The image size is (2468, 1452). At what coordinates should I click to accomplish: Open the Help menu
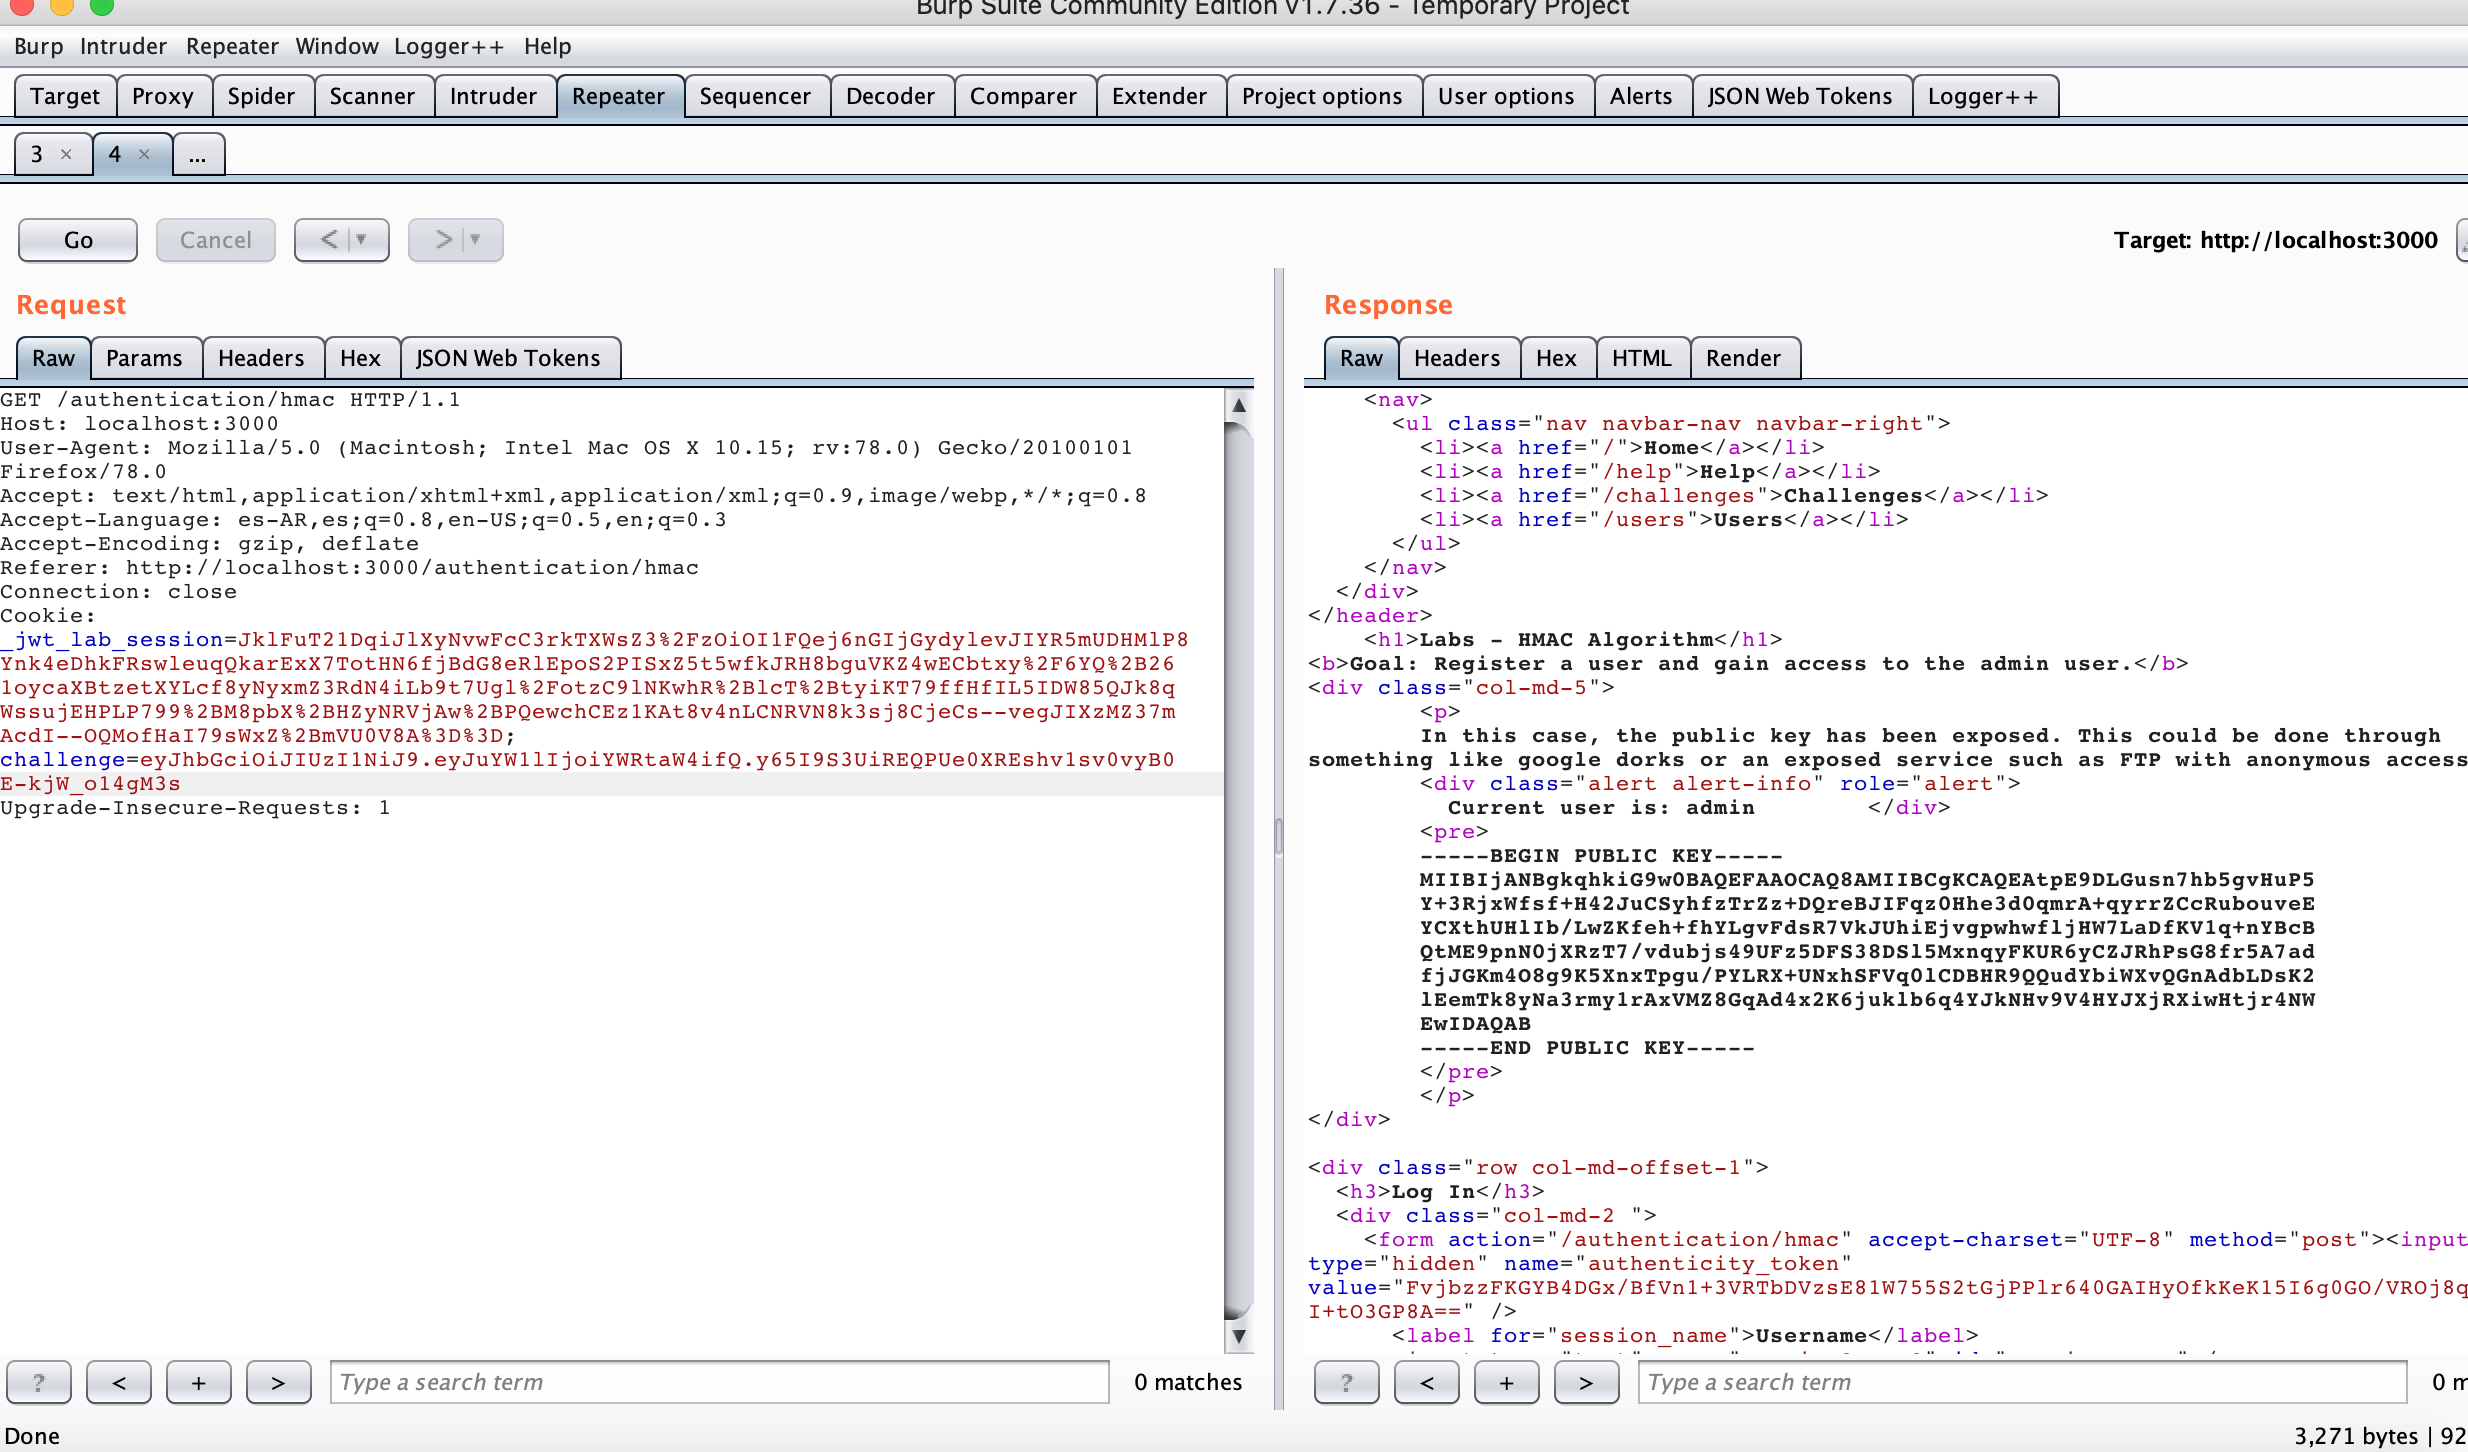(547, 46)
